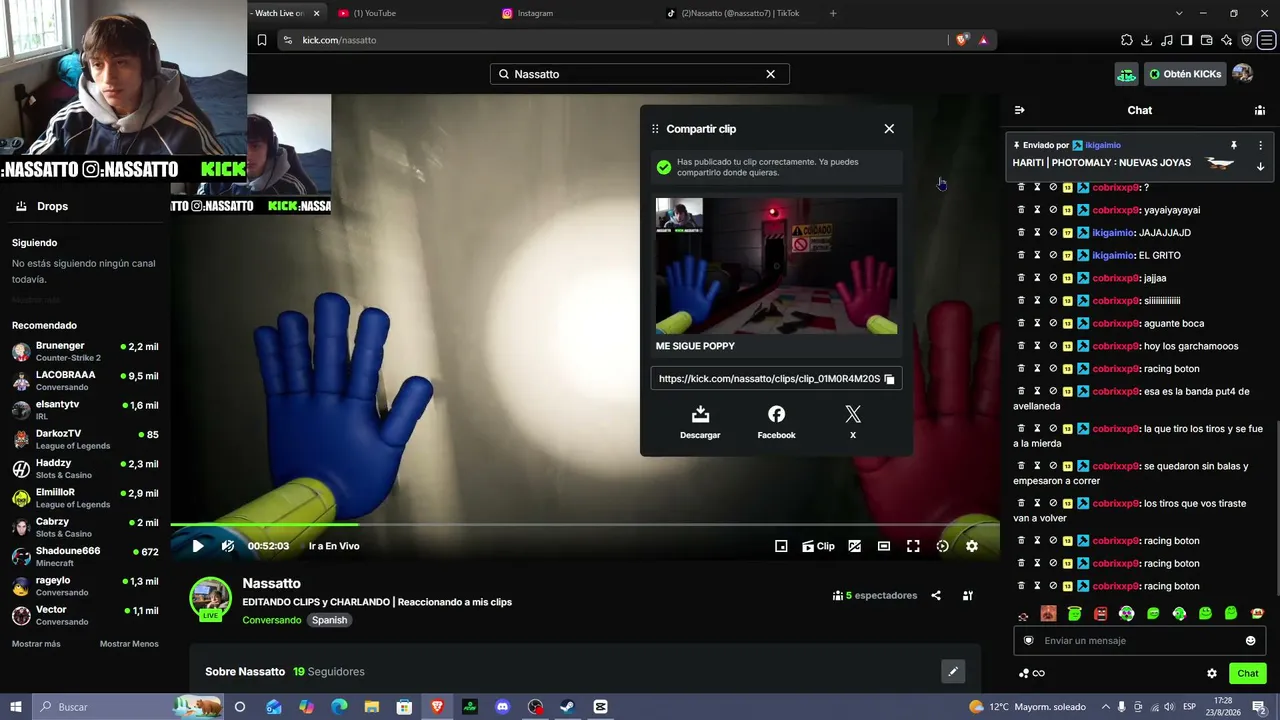This screenshot has height=720, width=1280.
Task: Send message with Chat button
Action: coord(1248,674)
